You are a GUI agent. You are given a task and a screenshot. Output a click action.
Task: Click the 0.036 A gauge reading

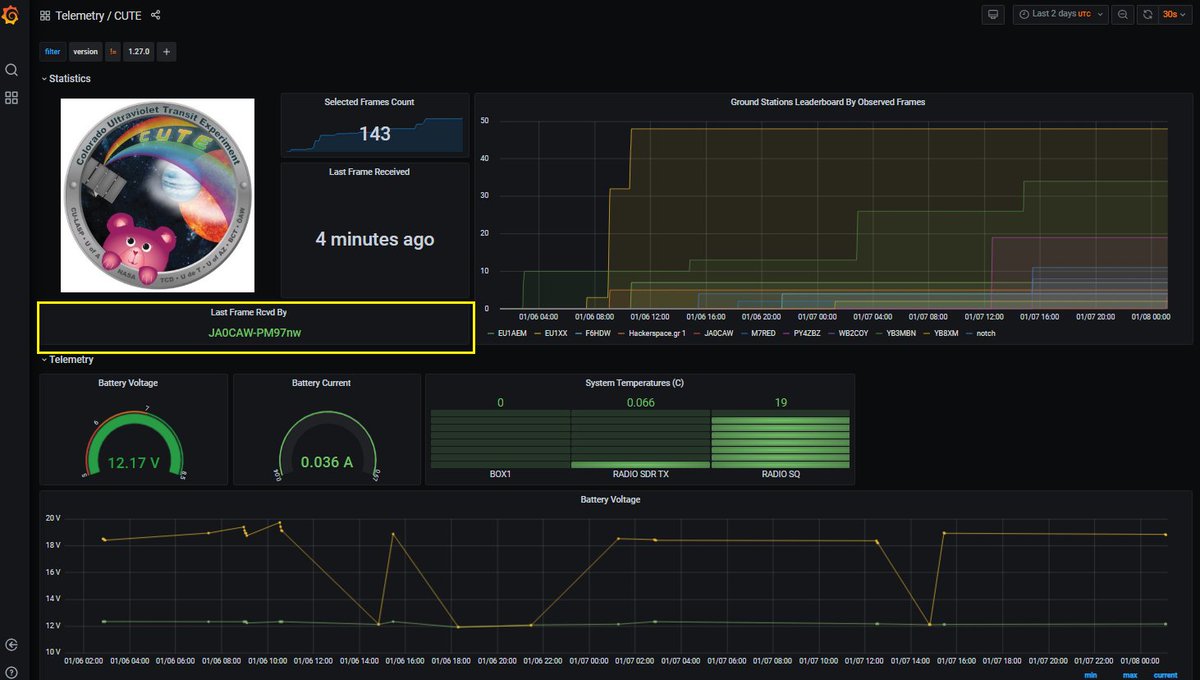[x=328, y=463]
